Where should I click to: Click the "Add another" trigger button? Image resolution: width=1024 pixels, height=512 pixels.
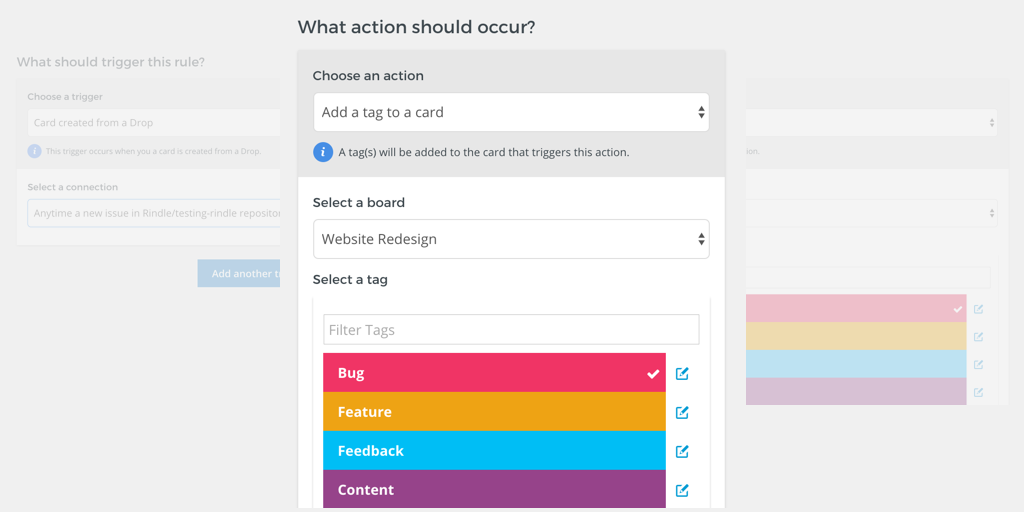tap(240, 274)
